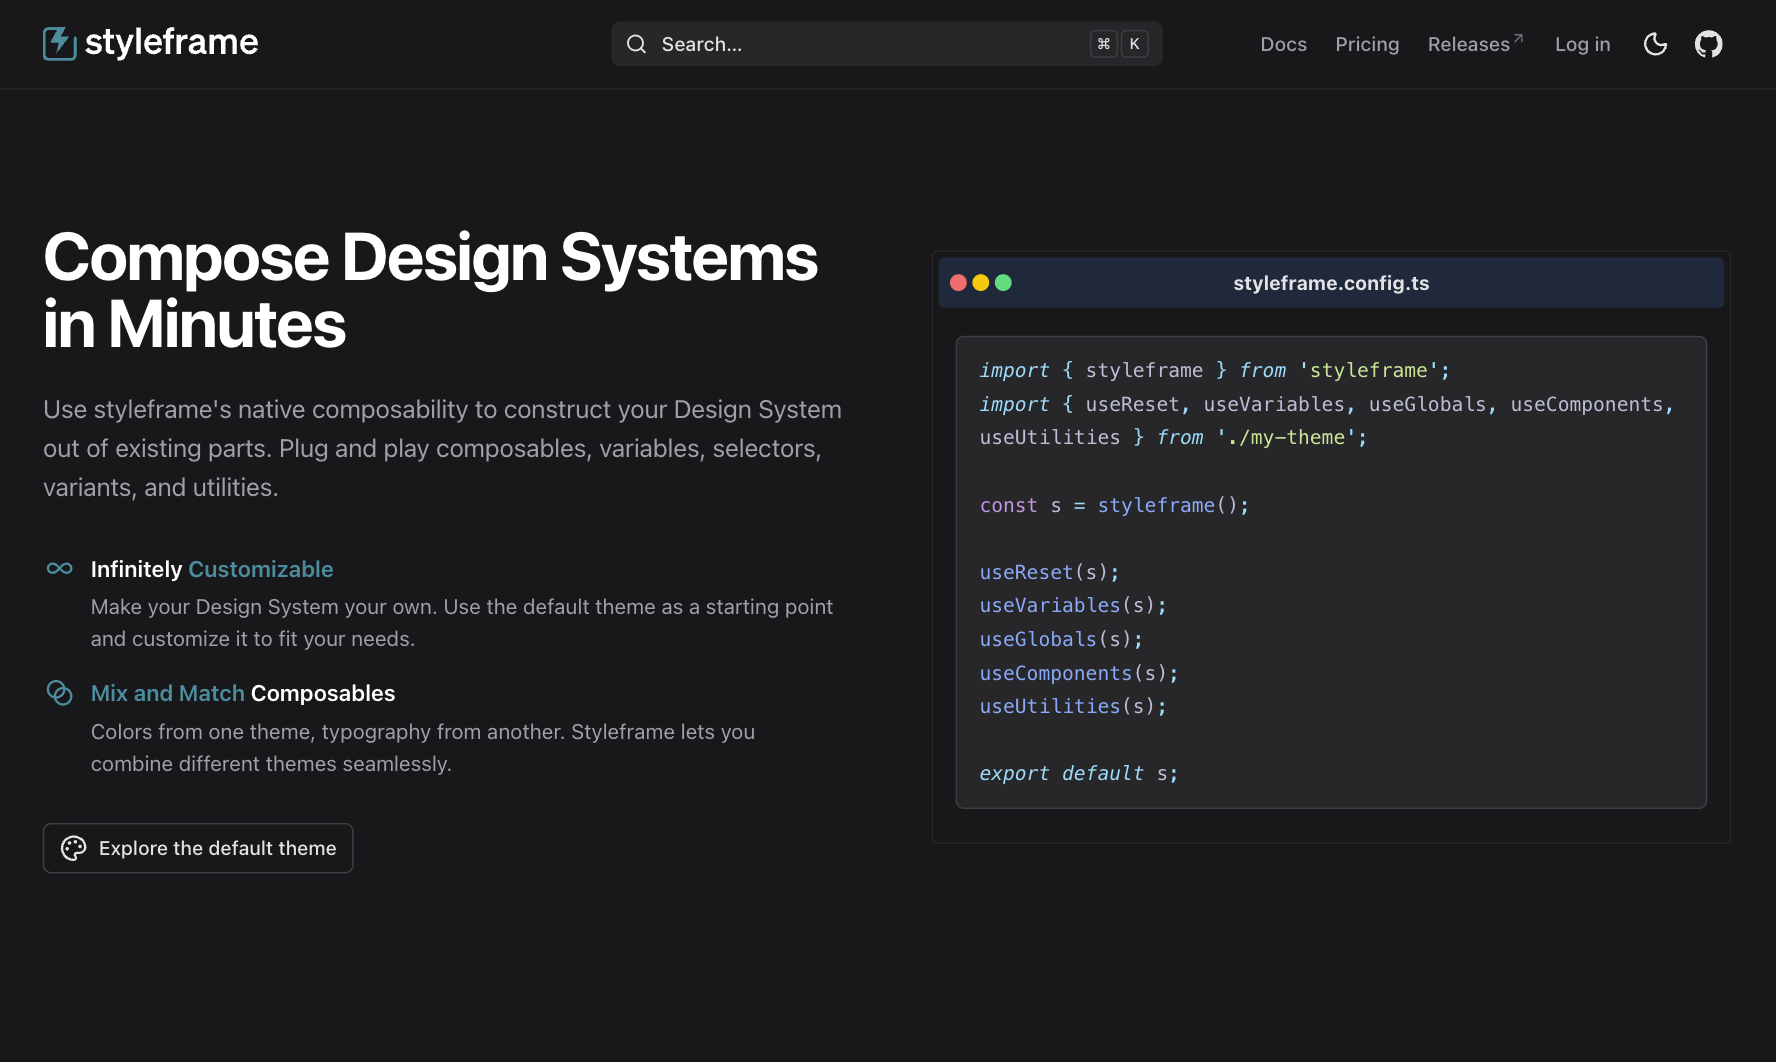Click the palette icon on the theme button
This screenshot has width=1776, height=1062.
(73, 847)
